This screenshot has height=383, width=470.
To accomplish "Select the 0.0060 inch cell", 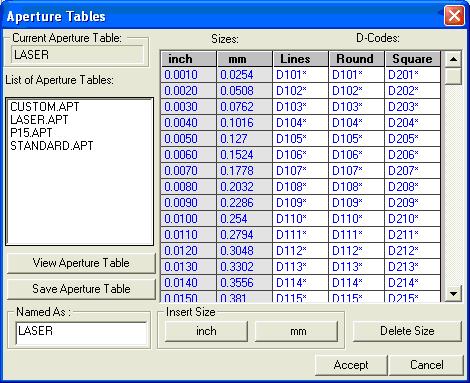I will pyautogui.click(x=189, y=155).
